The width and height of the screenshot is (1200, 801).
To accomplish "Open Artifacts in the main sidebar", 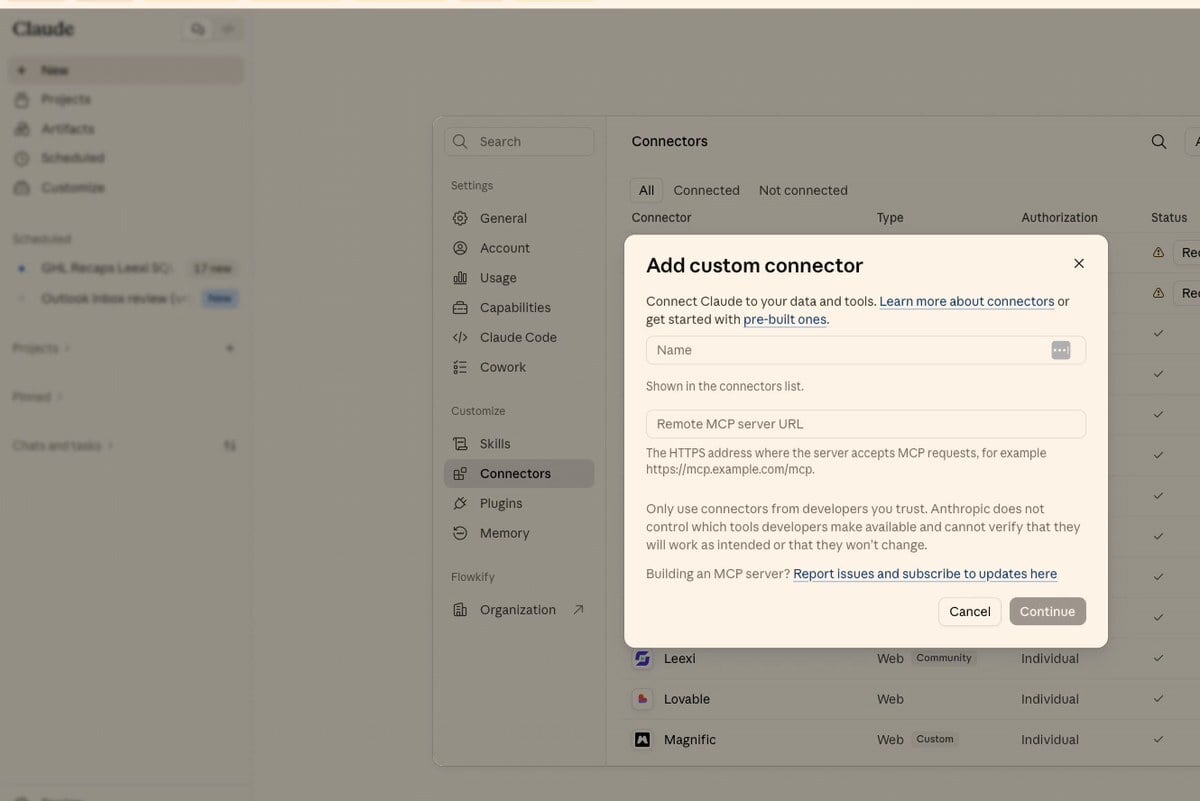I will [x=126, y=129].
